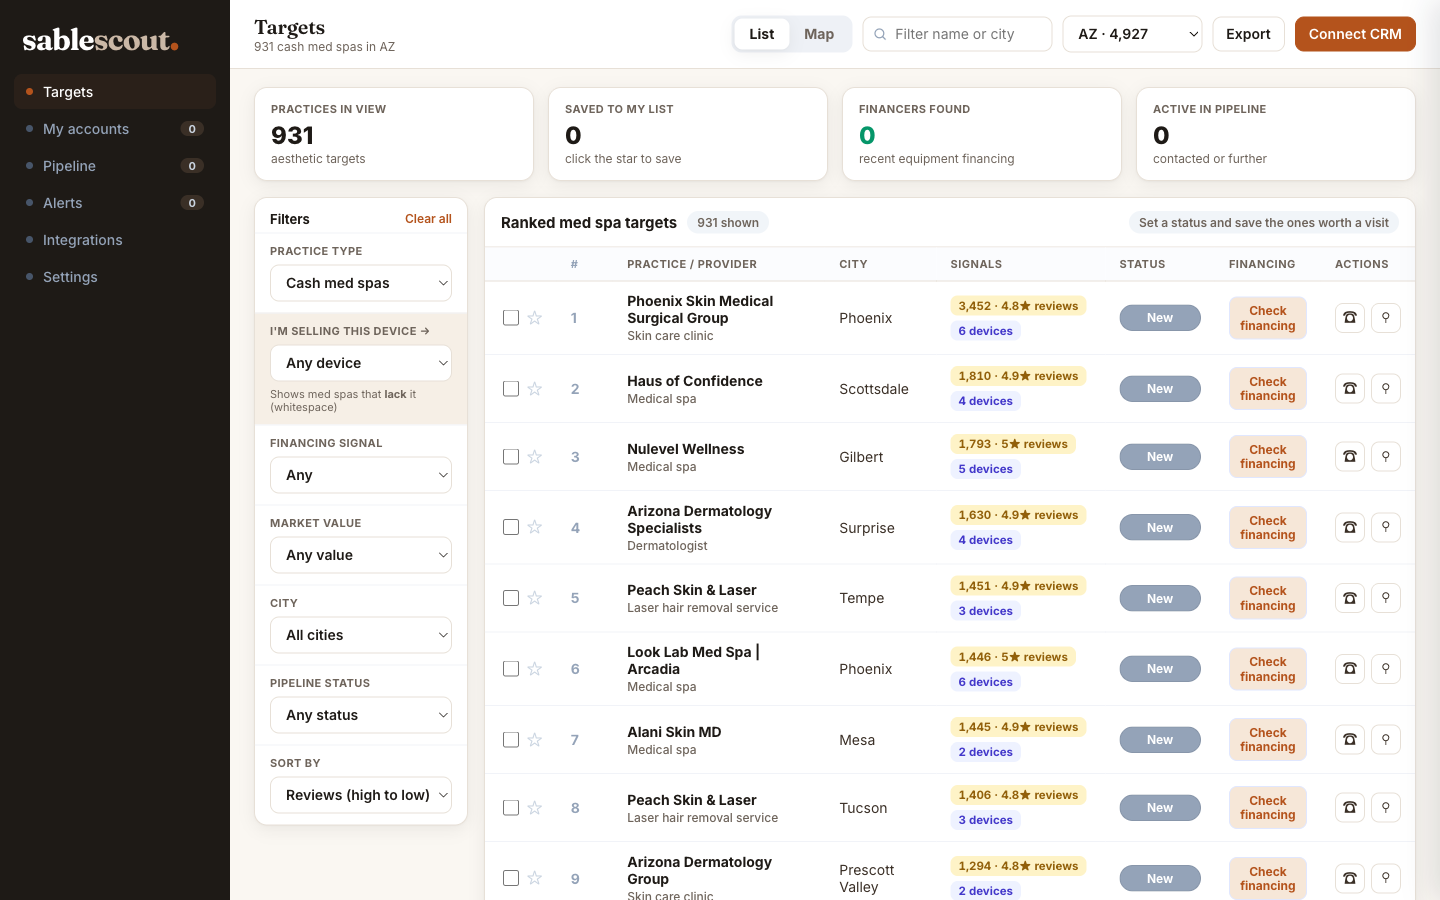Open map pin for Look Lab Med Spa row
Screen dimensions: 1440x900
(x=1386, y=669)
